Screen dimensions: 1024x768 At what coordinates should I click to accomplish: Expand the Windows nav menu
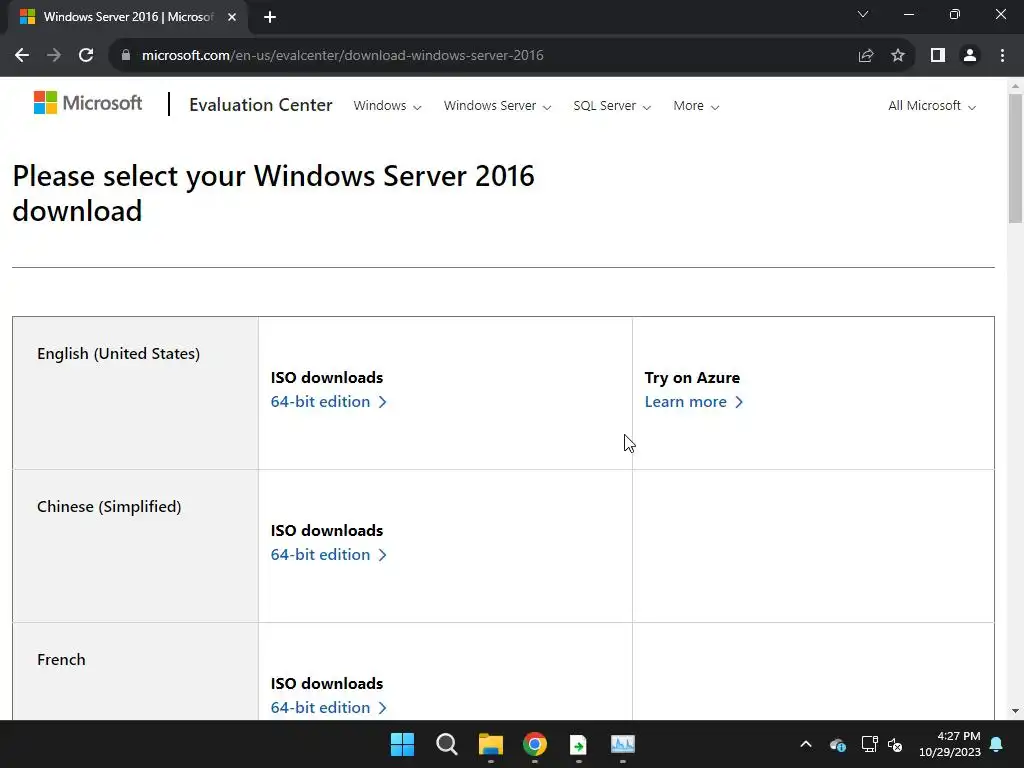tap(387, 106)
